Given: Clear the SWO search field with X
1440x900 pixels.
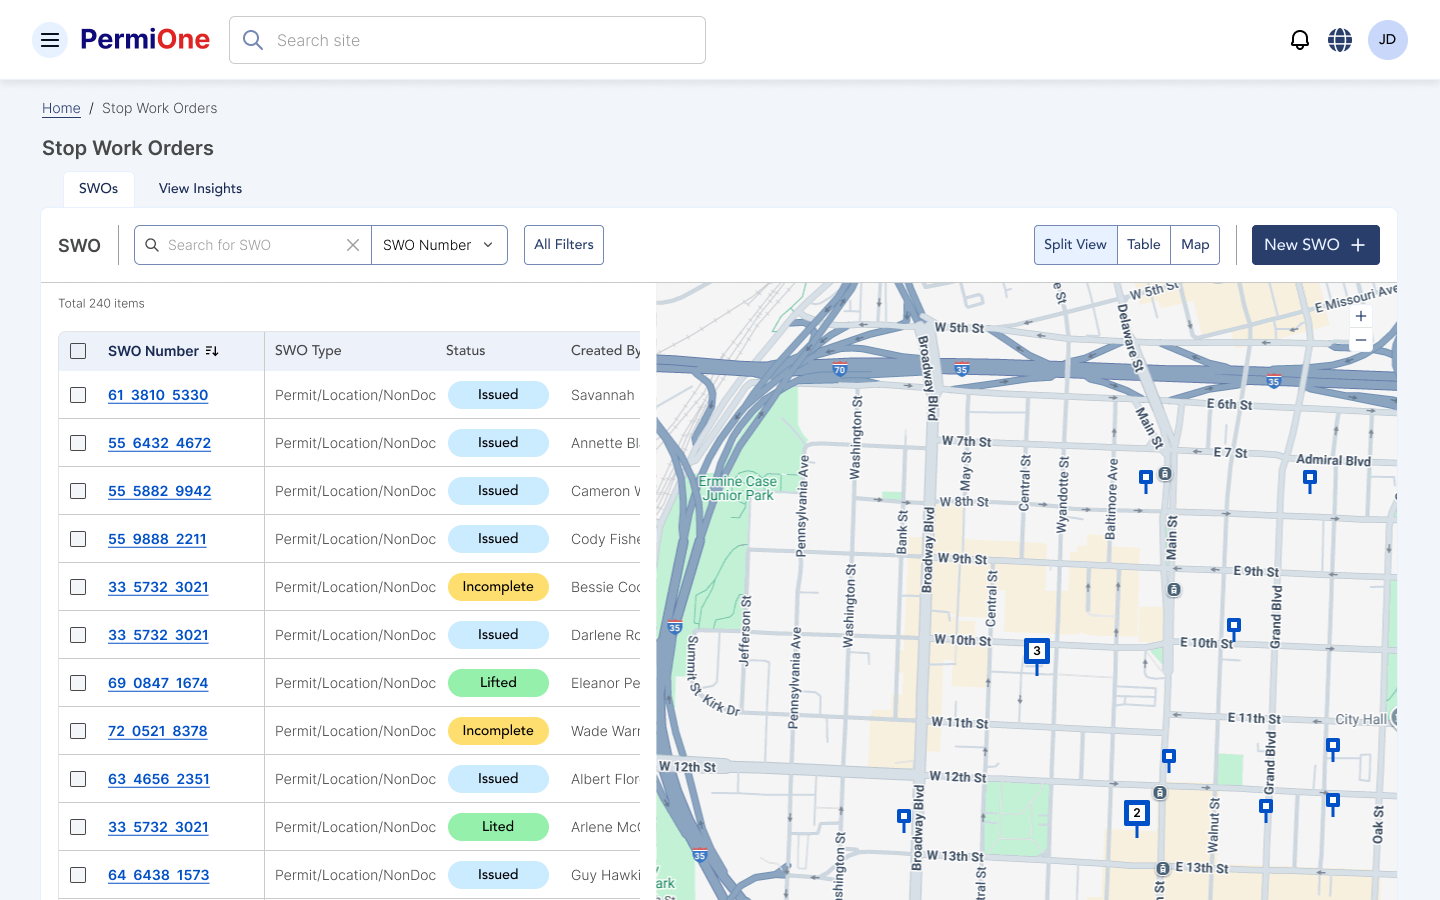Looking at the screenshot, I should (x=353, y=245).
